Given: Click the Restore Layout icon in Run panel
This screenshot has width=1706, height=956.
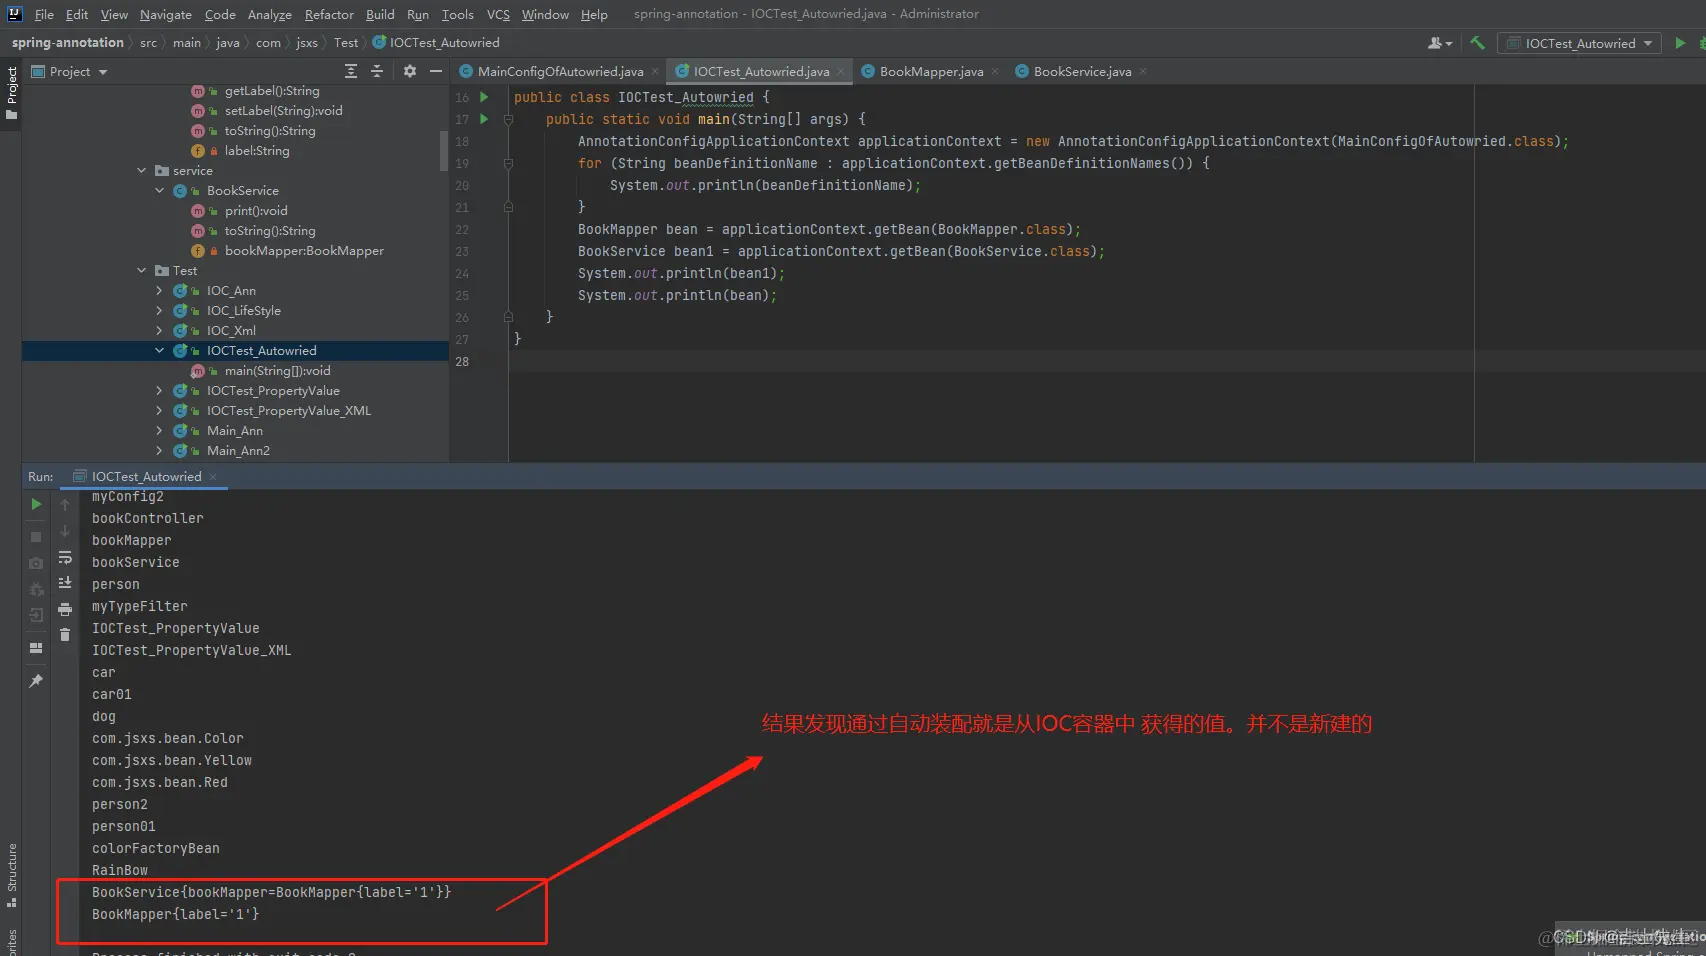Looking at the screenshot, I should (36, 648).
